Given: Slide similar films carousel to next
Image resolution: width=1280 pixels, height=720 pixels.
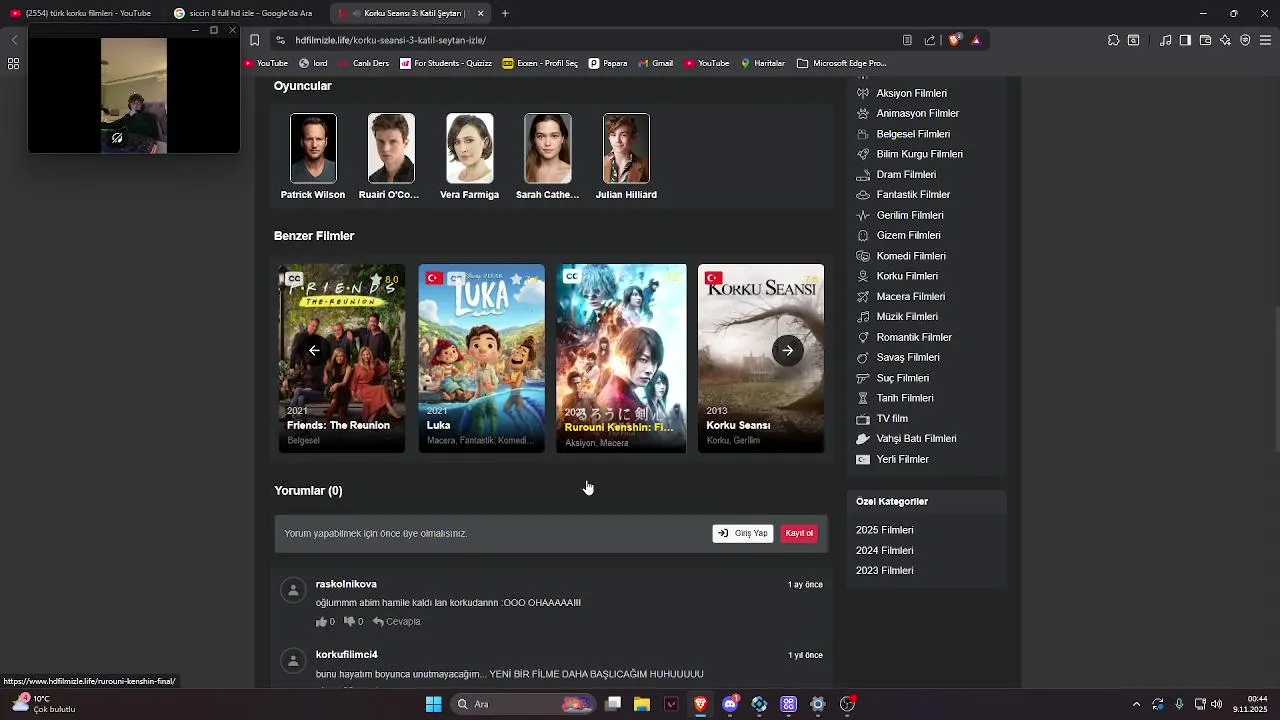Looking at the screenshot, I should point(788,350).
